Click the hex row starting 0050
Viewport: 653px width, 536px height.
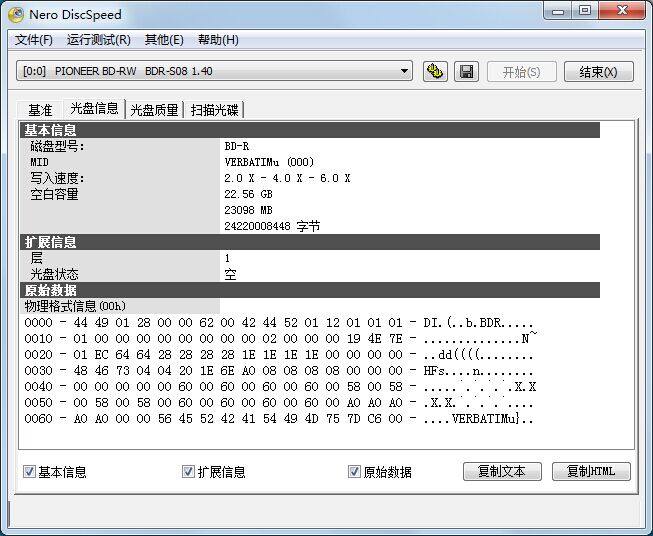(x=279, y=402)
